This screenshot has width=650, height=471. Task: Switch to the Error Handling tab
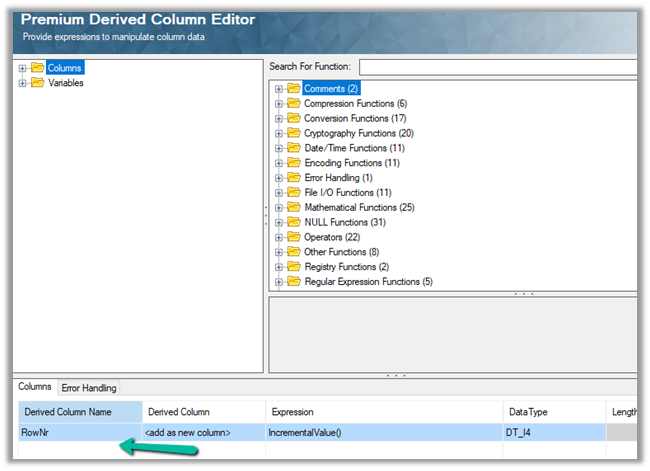[x=89, y=388]
